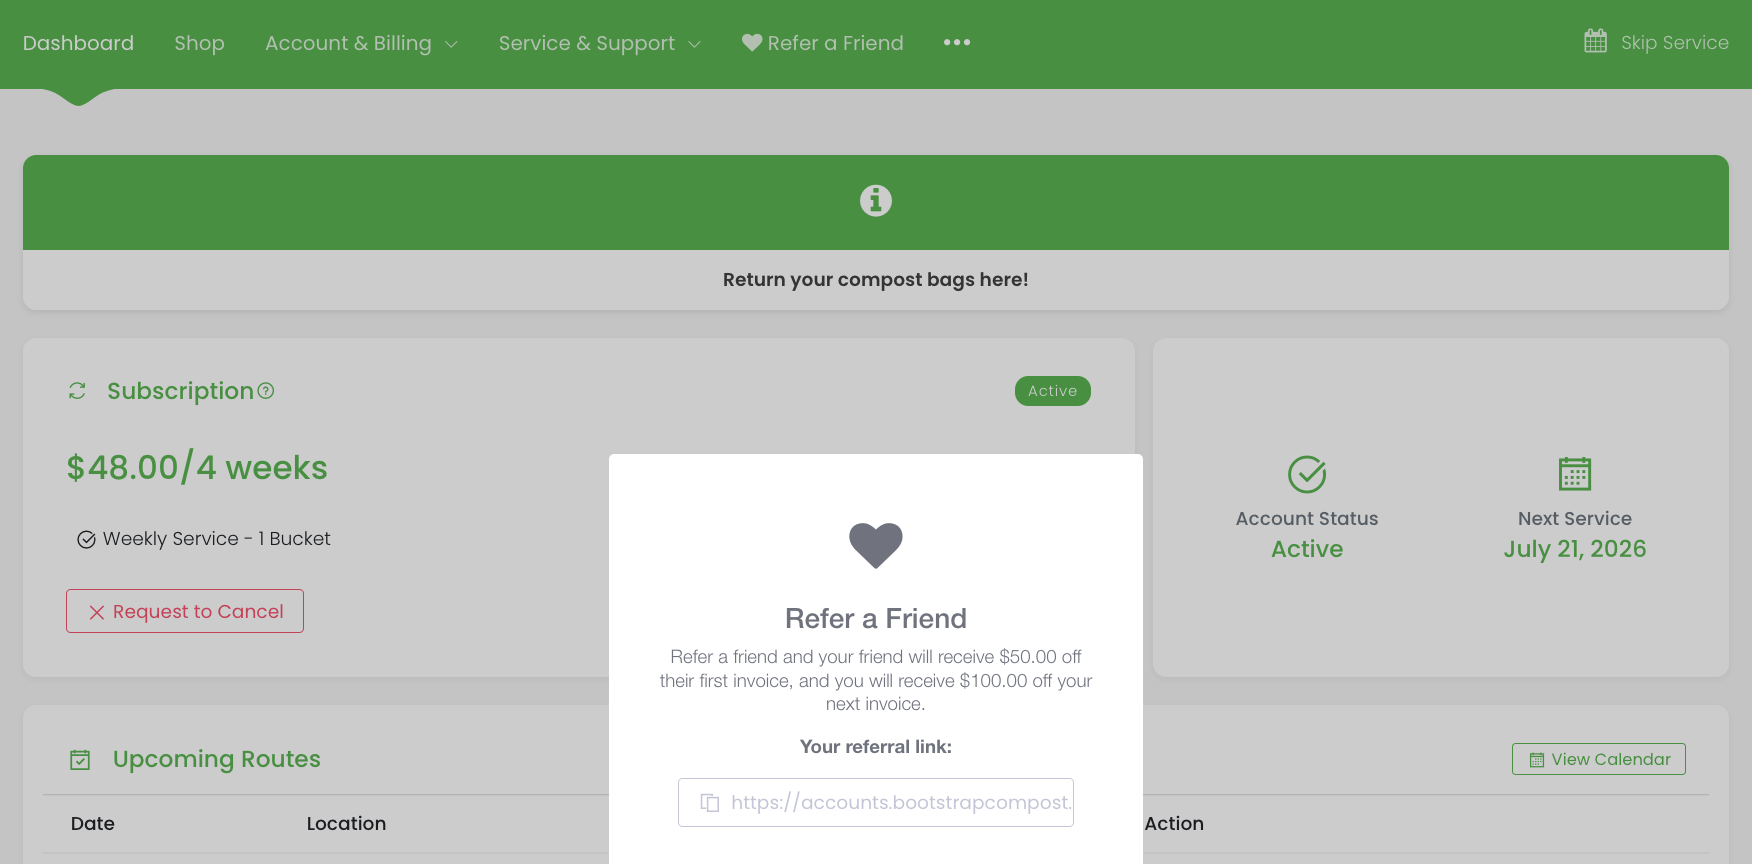Open Refer a Friend in navigation bar
Viewport: 1752px width, 864px height.
click(823, 43)
